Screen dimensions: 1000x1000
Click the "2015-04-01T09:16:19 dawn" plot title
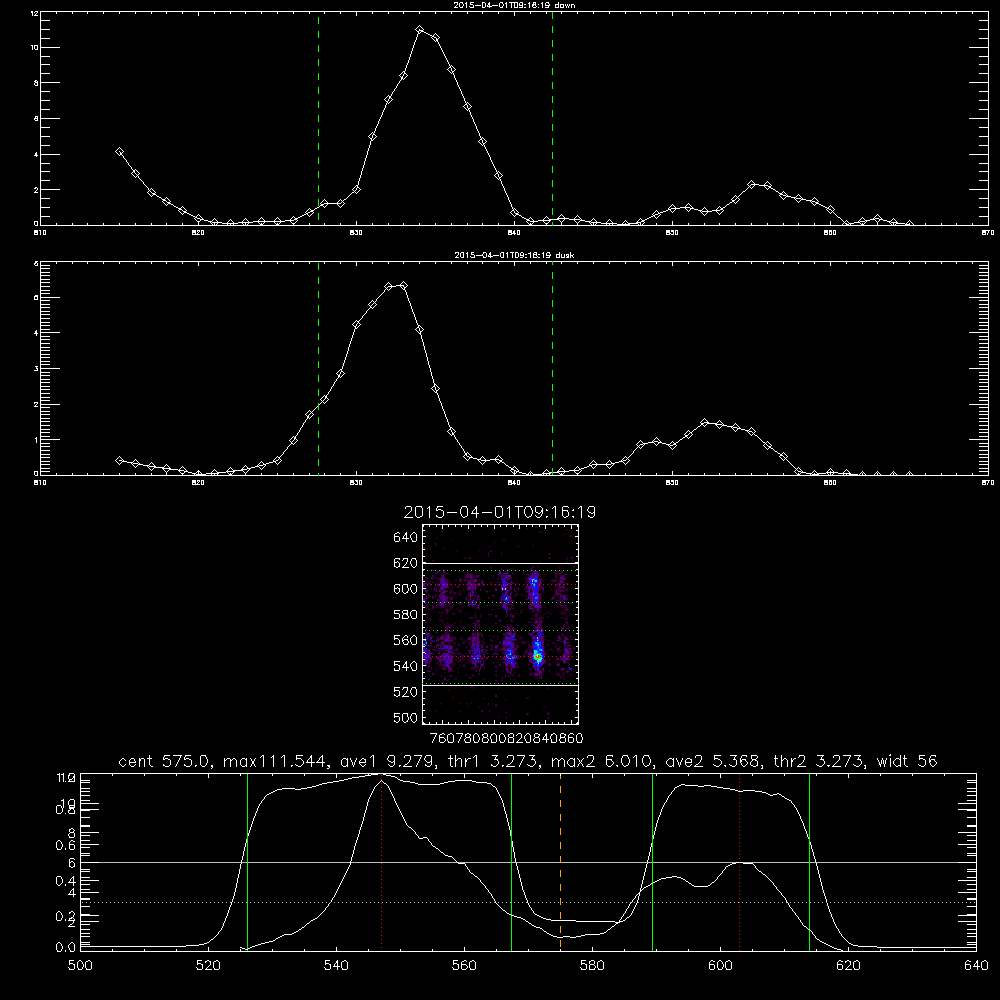point(514,5)
